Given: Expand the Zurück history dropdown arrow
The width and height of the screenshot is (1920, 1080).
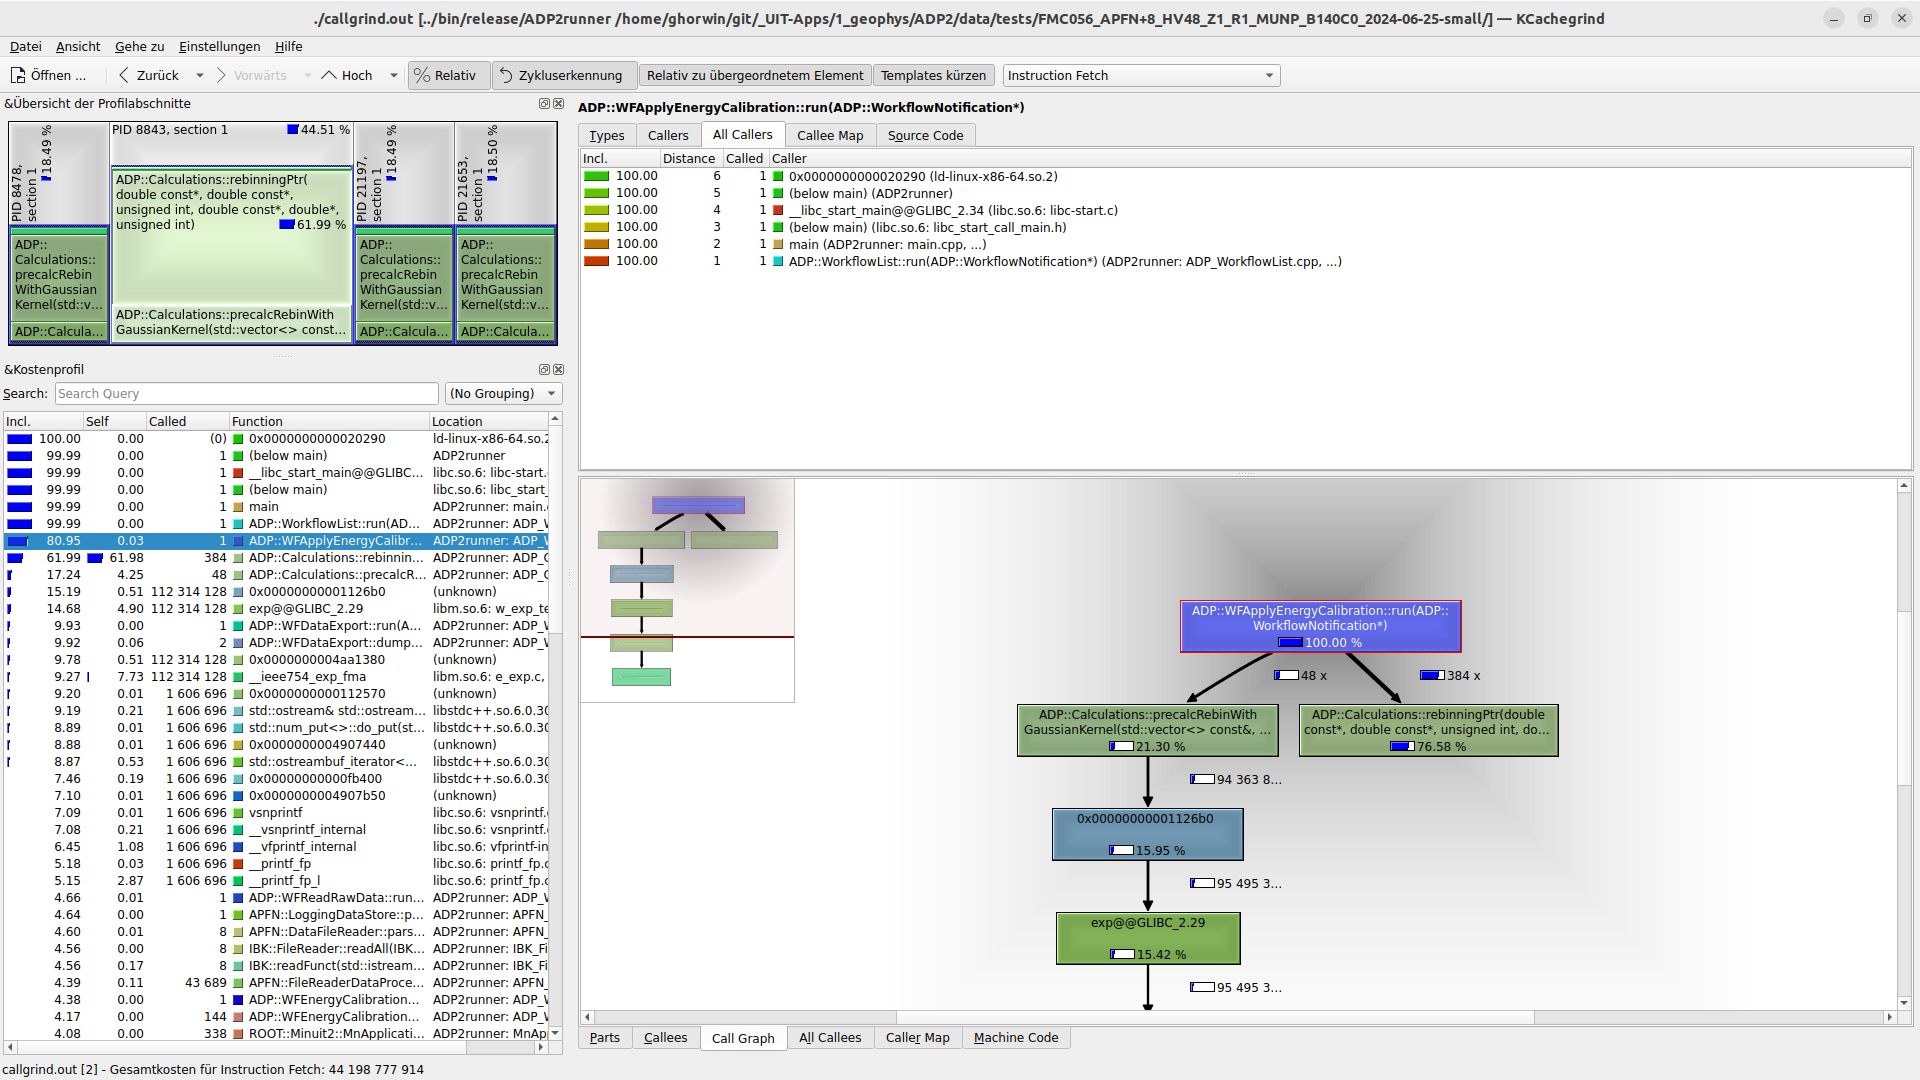Looking at the screenshot, I should 200,75.
